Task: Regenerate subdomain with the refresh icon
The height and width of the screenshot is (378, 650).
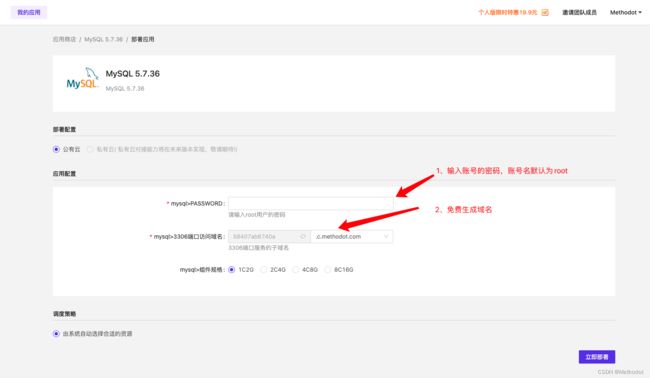Action: (303, 237)
